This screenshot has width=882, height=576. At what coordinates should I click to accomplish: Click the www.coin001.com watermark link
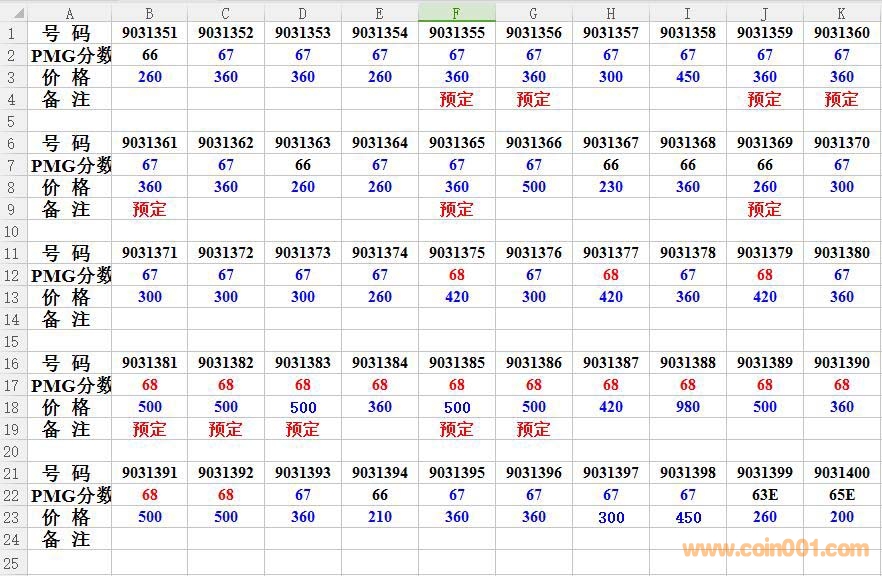tap(775, 548)
